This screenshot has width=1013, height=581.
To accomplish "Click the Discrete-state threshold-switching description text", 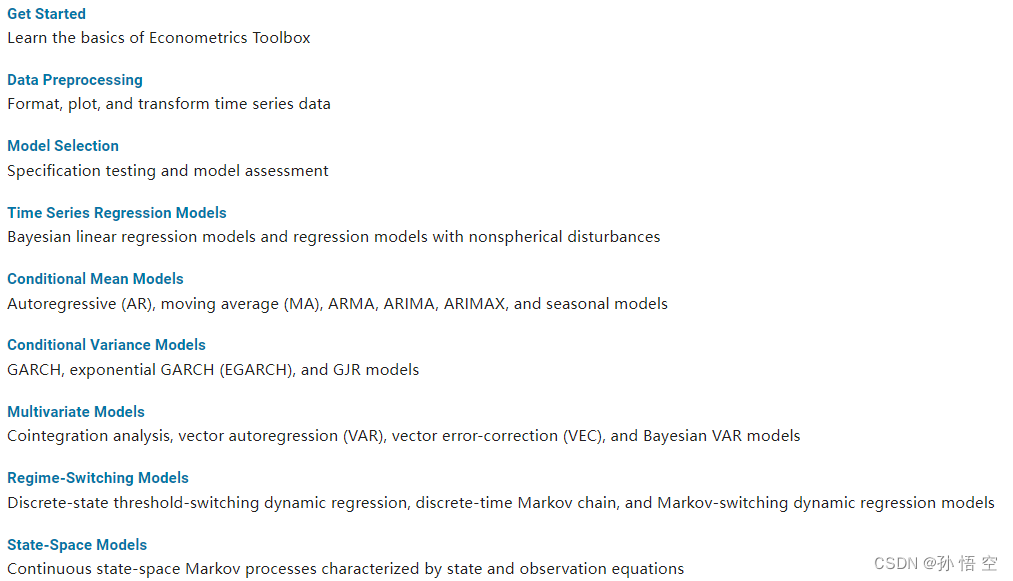I will [501, 503].
